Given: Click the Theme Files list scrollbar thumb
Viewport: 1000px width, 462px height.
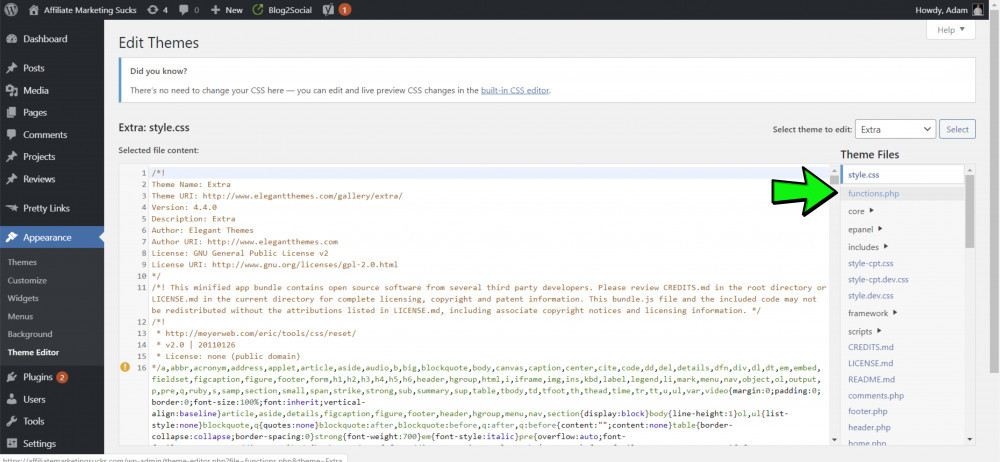Looking at the screenshot, I should click(x=969, y=211).
